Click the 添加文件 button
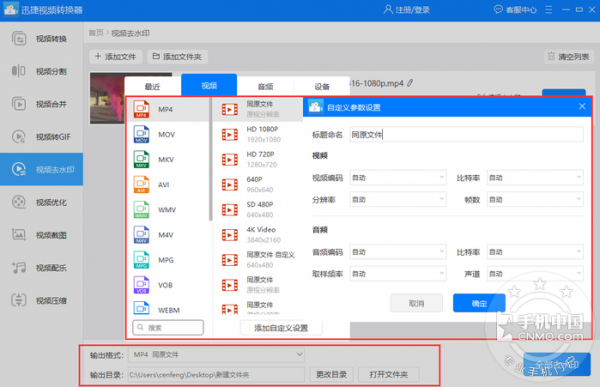This screenshot has height=387, width=600. tap(116, 57)
